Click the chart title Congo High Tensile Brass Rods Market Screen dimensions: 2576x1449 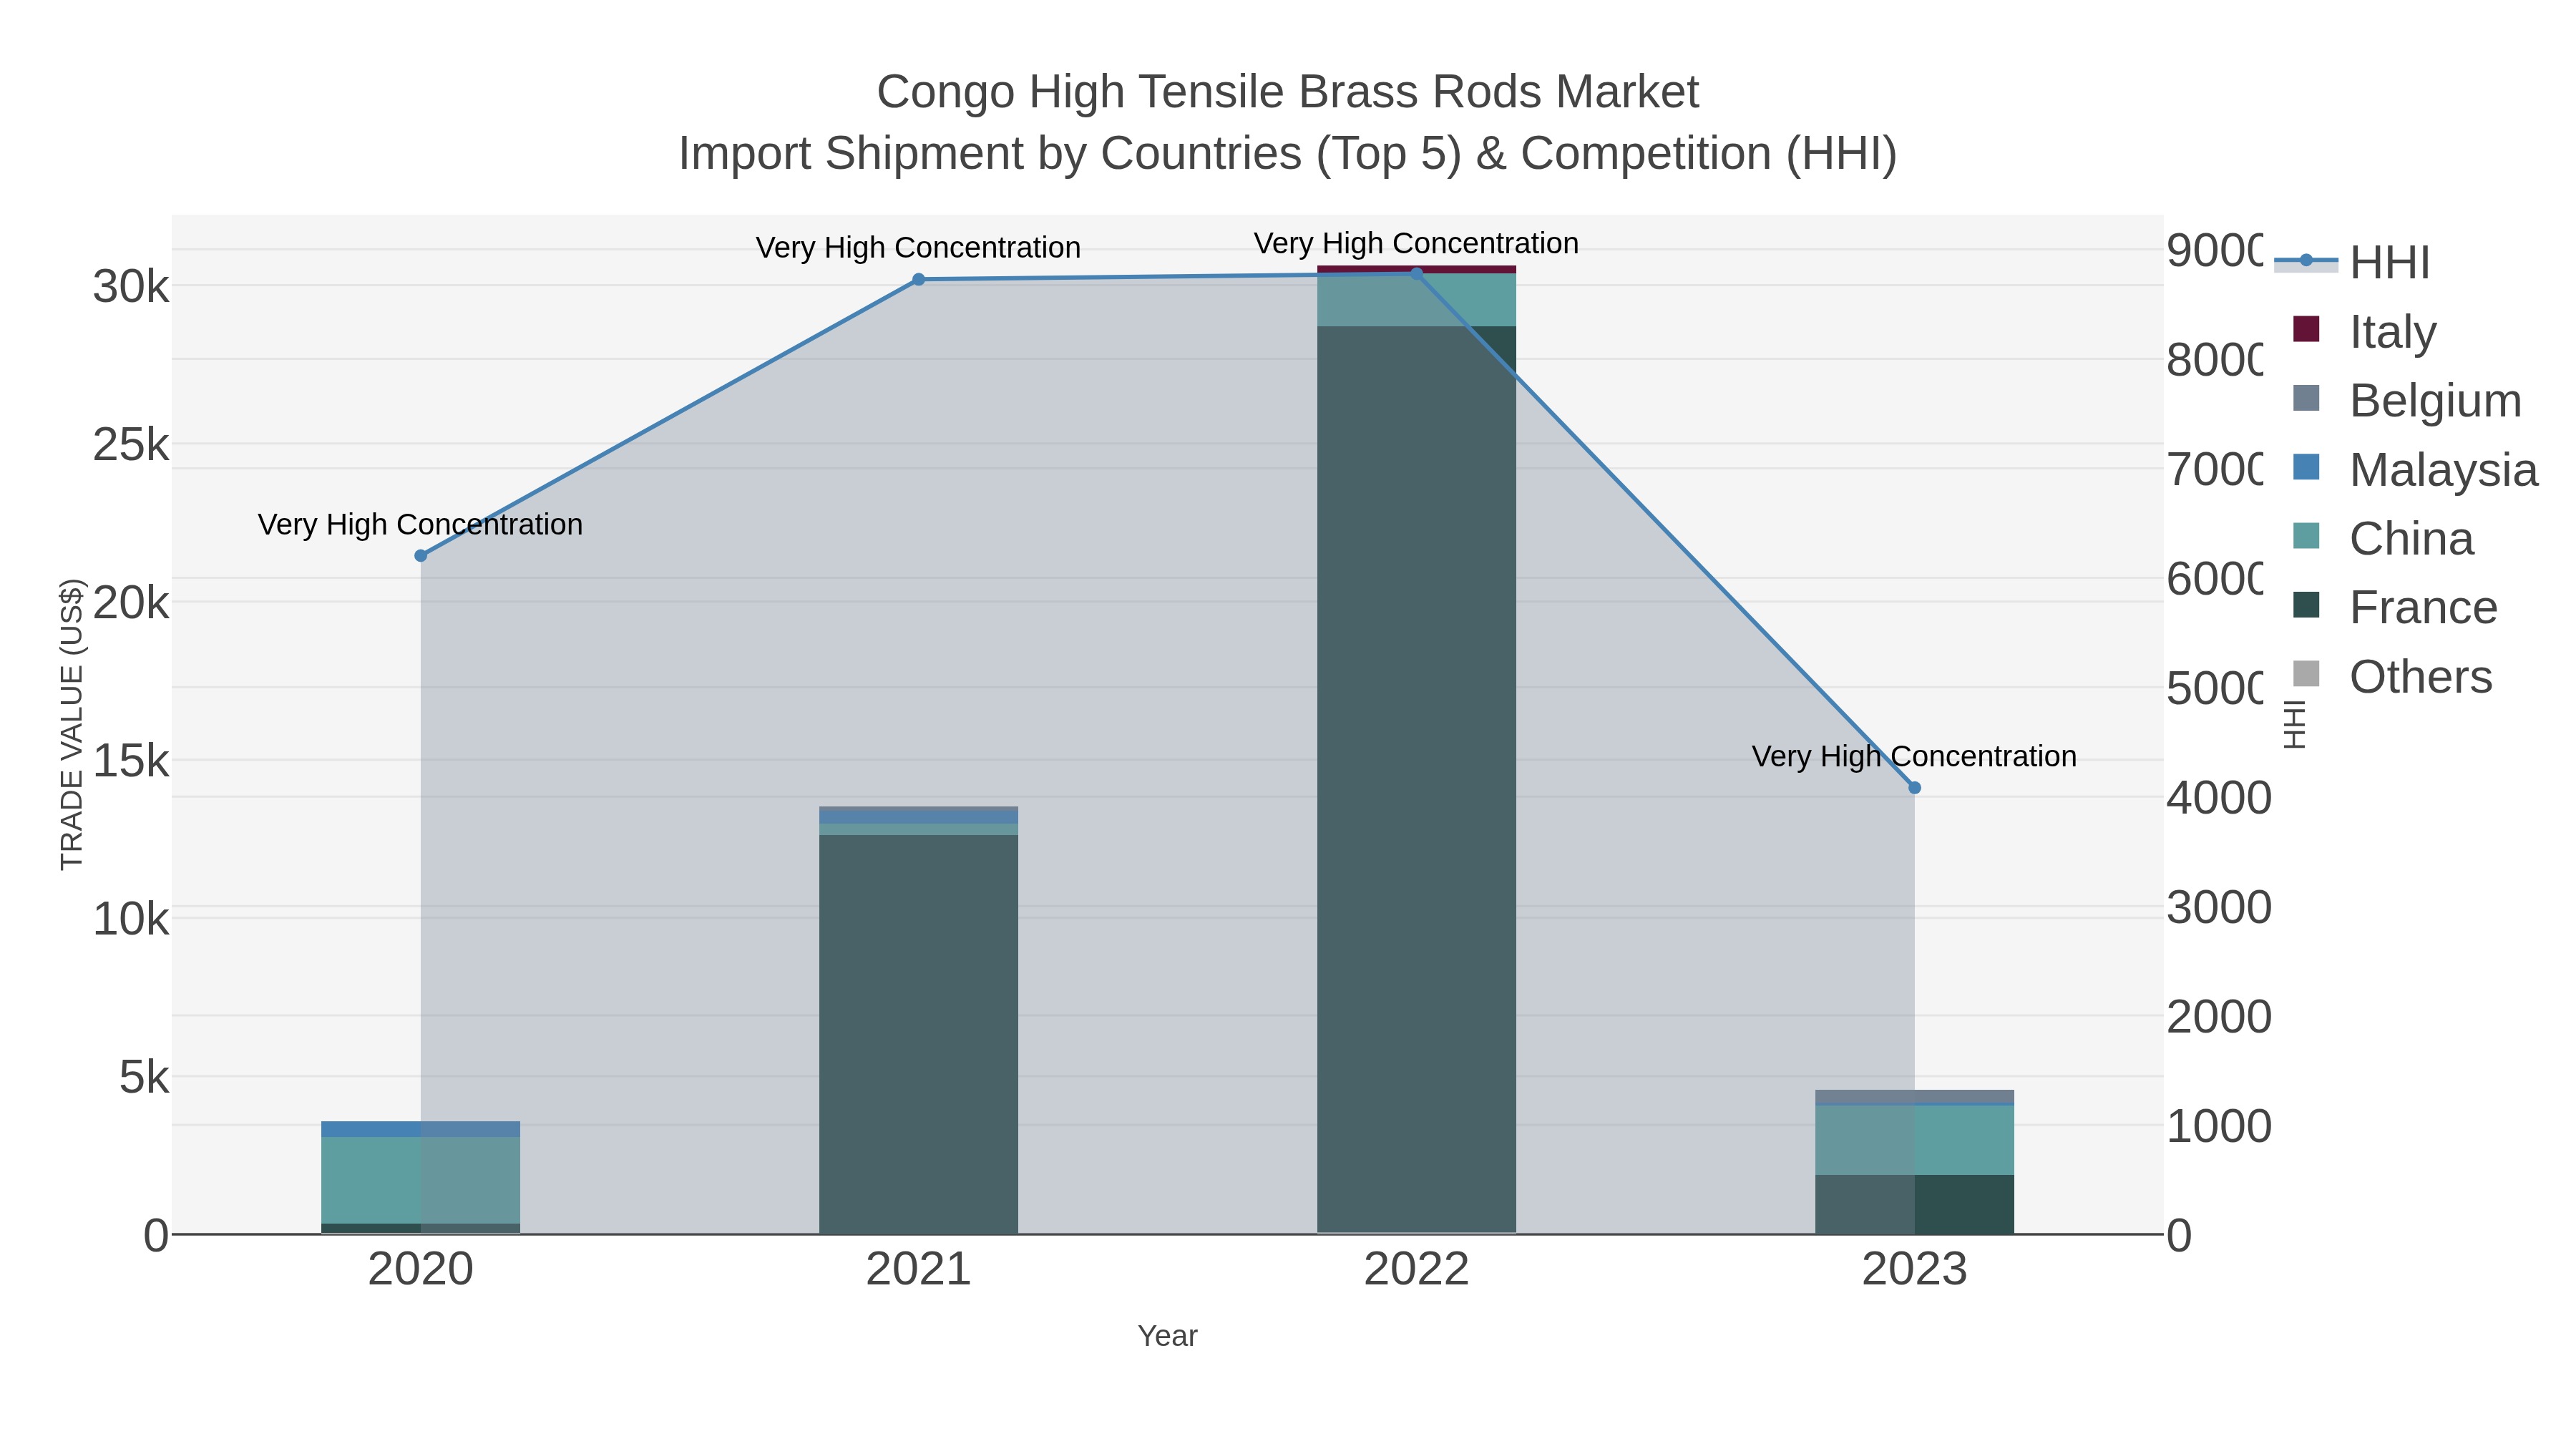coord(1288,92)
